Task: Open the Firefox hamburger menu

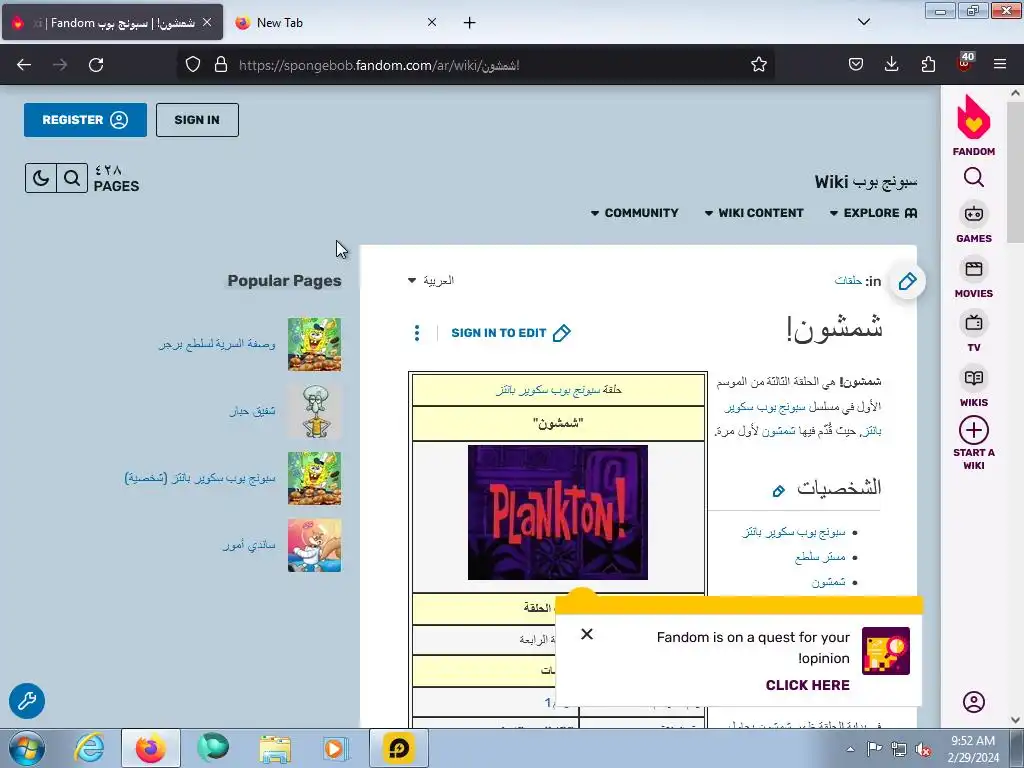Action: pyautogui.click(x=1000, y=65)
